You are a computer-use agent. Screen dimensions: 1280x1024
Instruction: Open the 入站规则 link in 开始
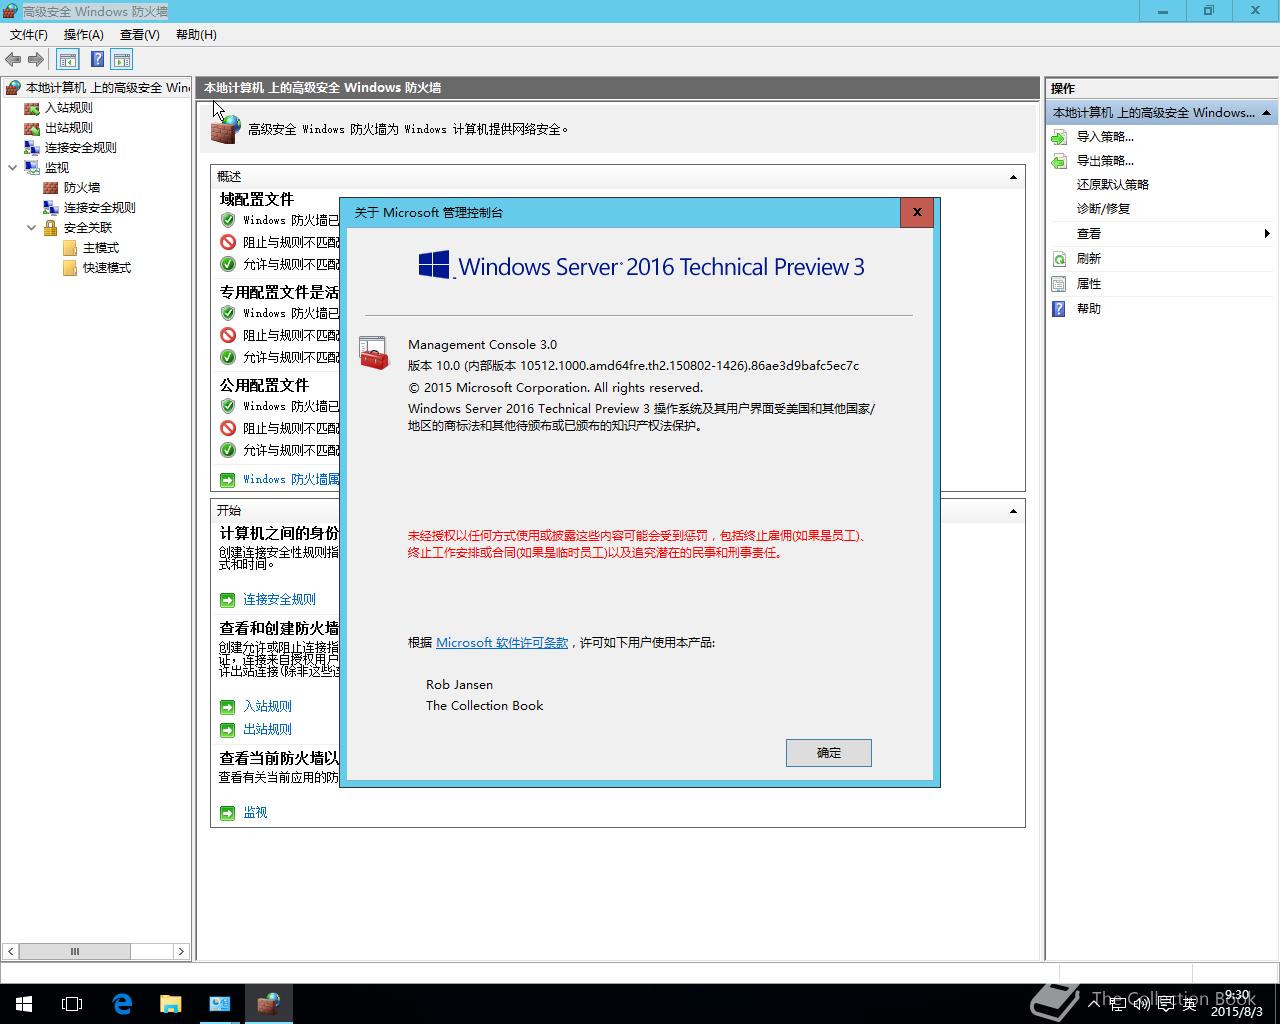click(267, 707)
